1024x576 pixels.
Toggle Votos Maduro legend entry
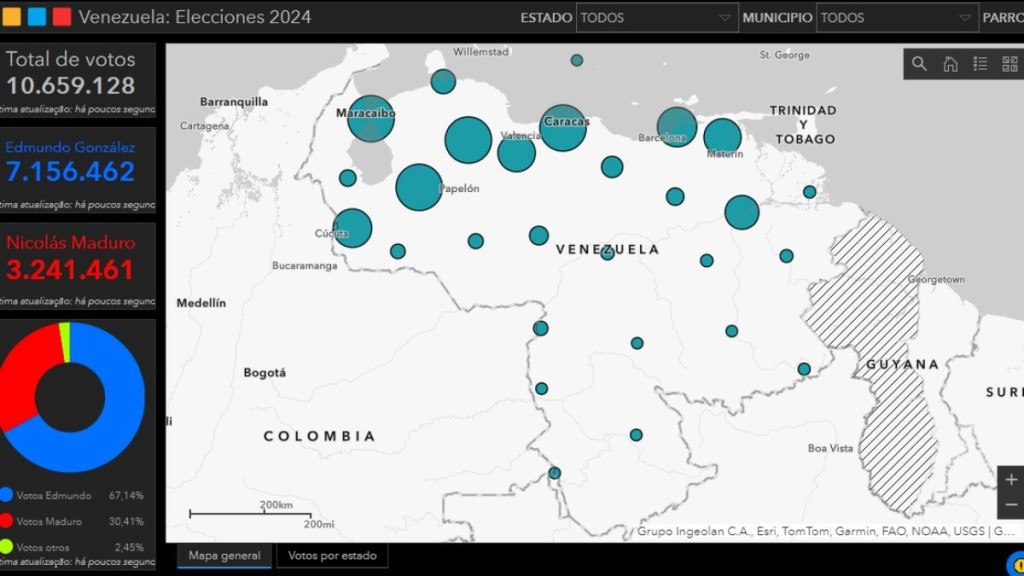pos(49,521)
